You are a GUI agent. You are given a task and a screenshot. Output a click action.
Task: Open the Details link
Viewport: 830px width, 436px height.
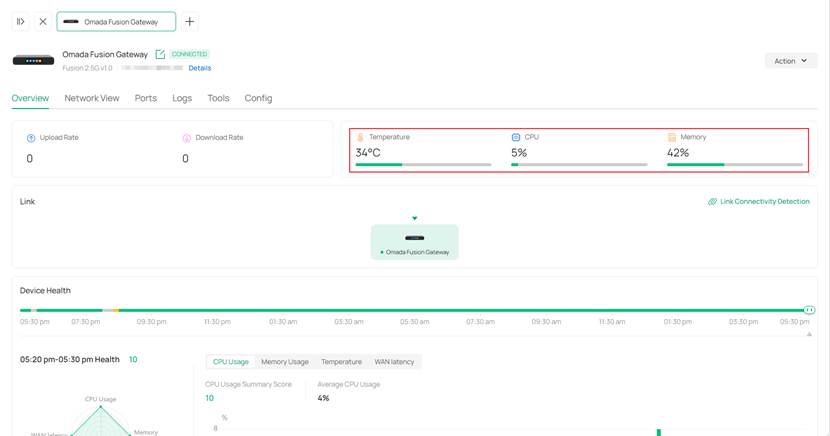point(200,68)
